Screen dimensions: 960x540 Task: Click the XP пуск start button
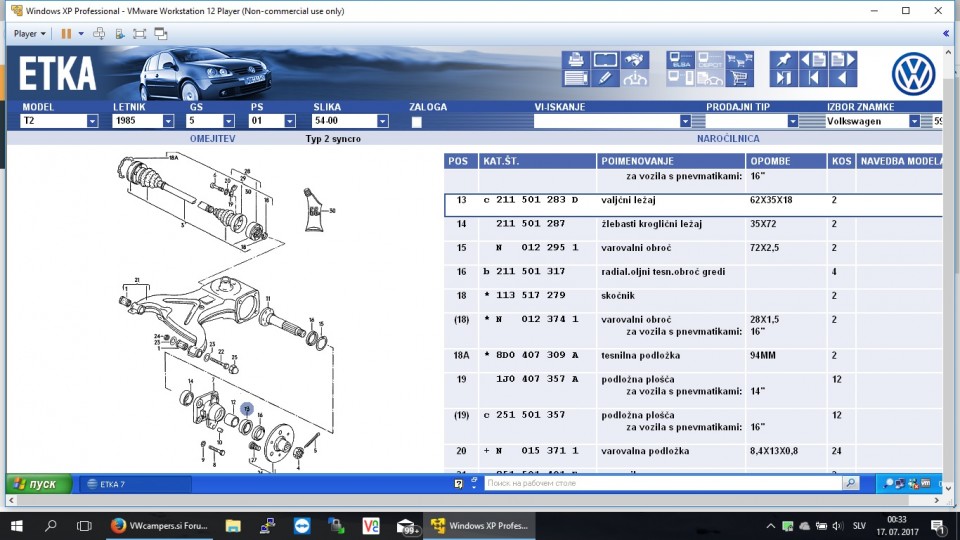[x=39, y=484]
